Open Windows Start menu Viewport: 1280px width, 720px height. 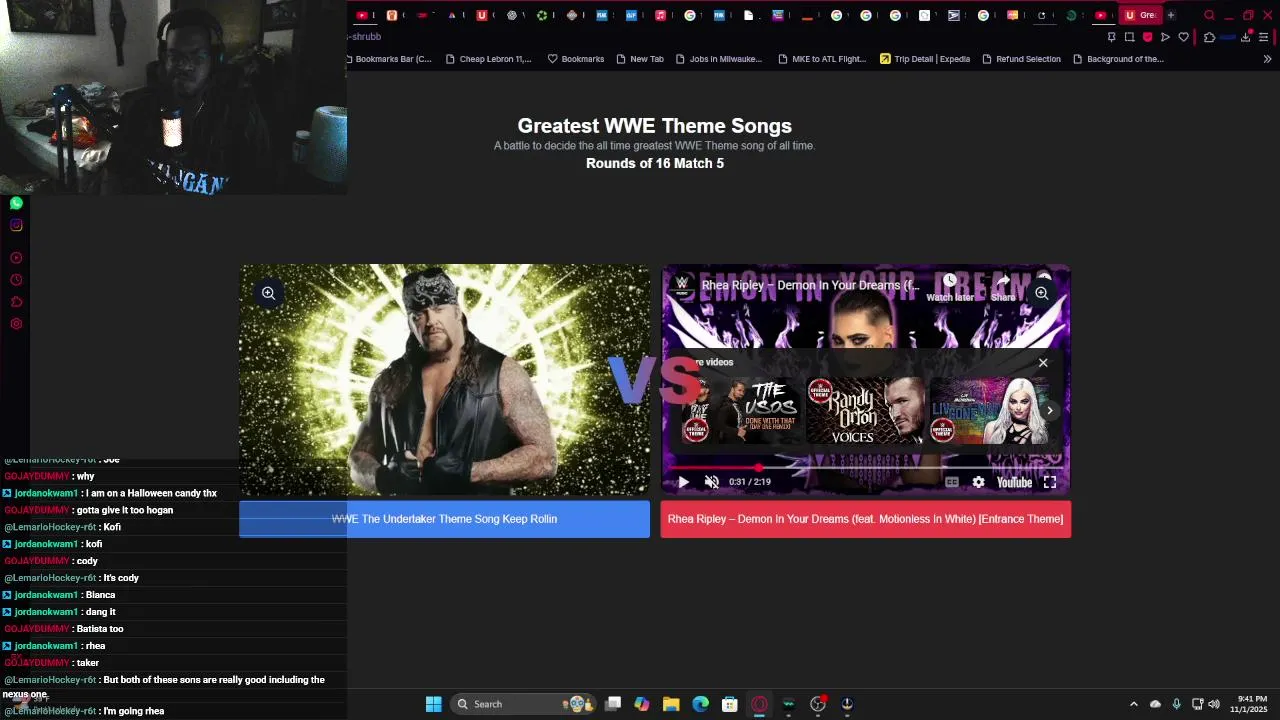[x=433, y=704]
